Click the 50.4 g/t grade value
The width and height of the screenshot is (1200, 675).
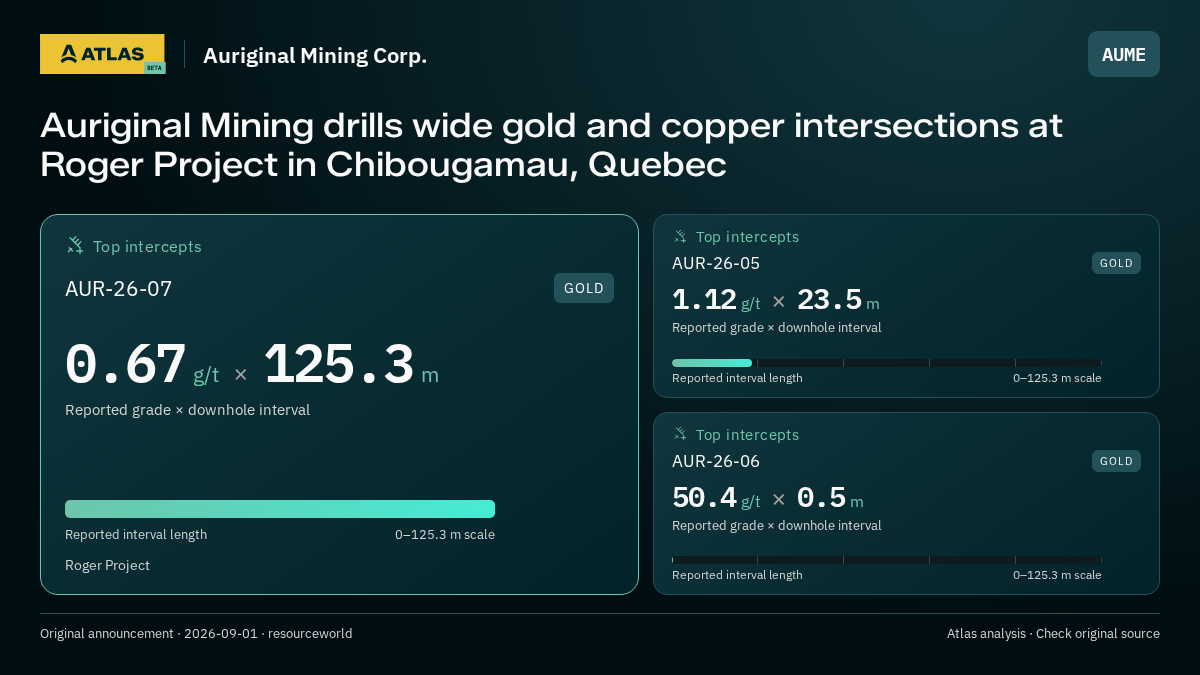point(716,498)
